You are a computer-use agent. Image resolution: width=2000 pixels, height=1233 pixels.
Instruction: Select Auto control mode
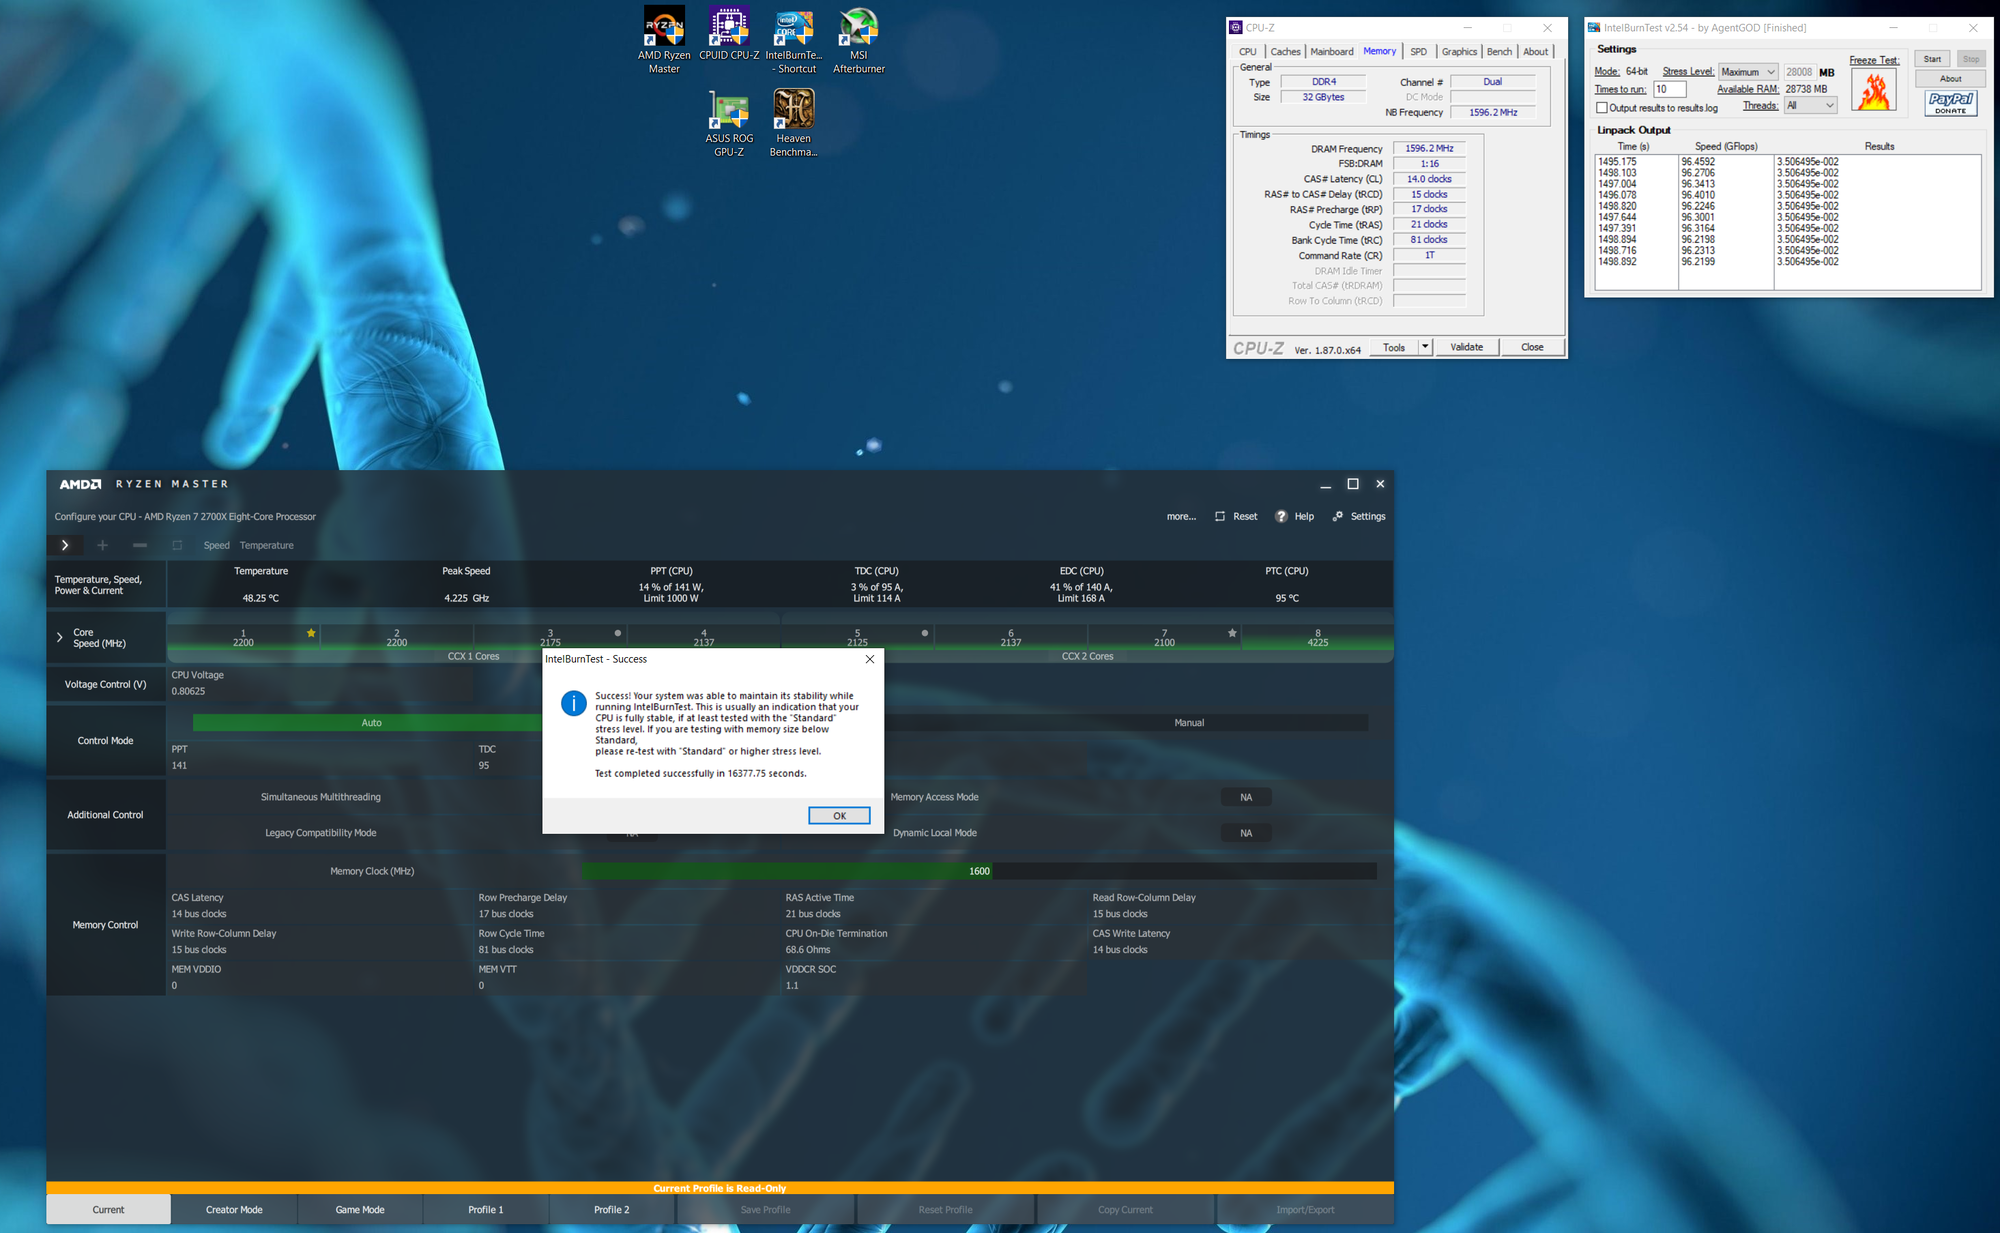(371, 723)
